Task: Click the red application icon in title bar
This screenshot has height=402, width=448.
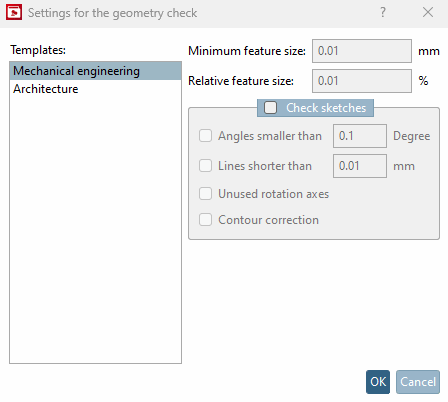Action: (14, 13)
